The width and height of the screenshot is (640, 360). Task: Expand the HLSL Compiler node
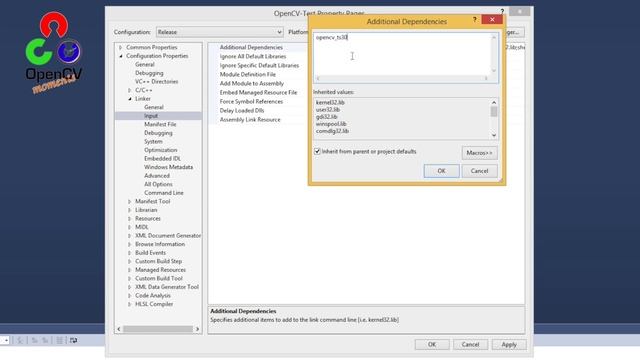130,304
